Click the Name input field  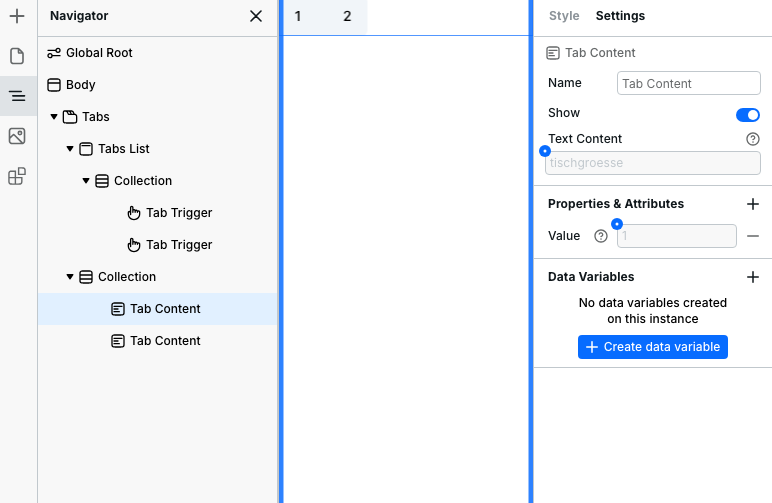click(689, 84)
